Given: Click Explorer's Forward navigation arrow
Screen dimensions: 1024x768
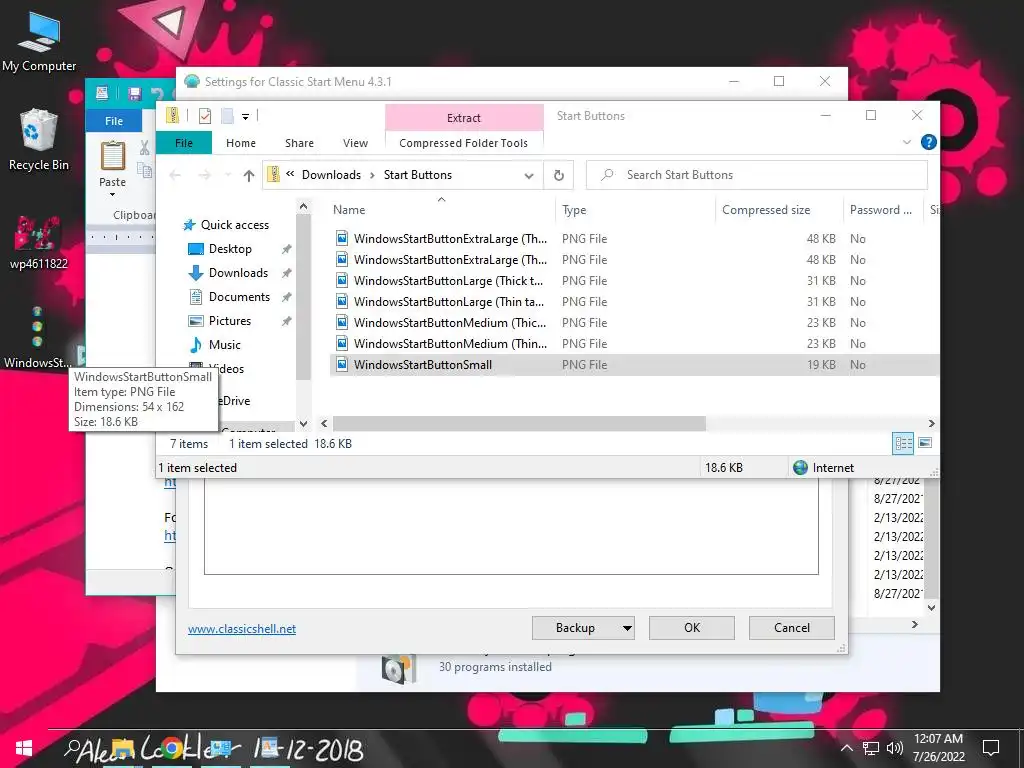Looking at the screenshot, I should [x=204, y=175].
